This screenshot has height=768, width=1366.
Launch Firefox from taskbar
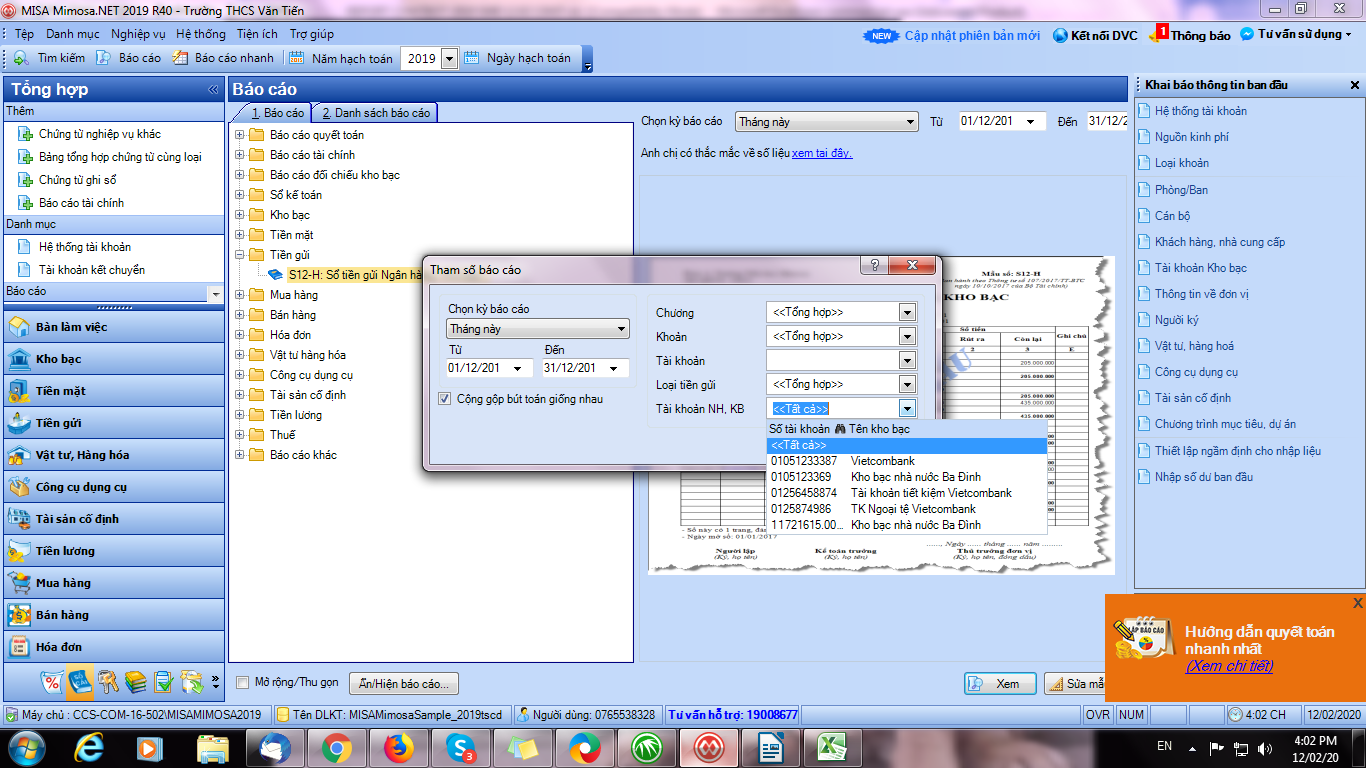[398, 748]
